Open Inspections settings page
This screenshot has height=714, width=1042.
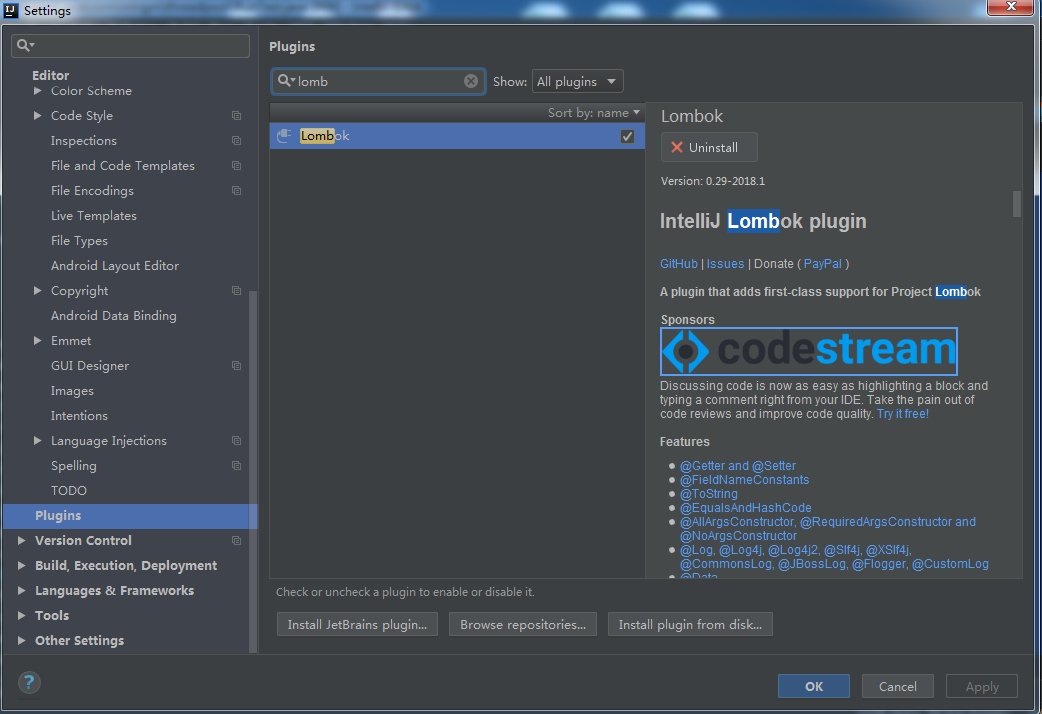click(x=84, y=141)
